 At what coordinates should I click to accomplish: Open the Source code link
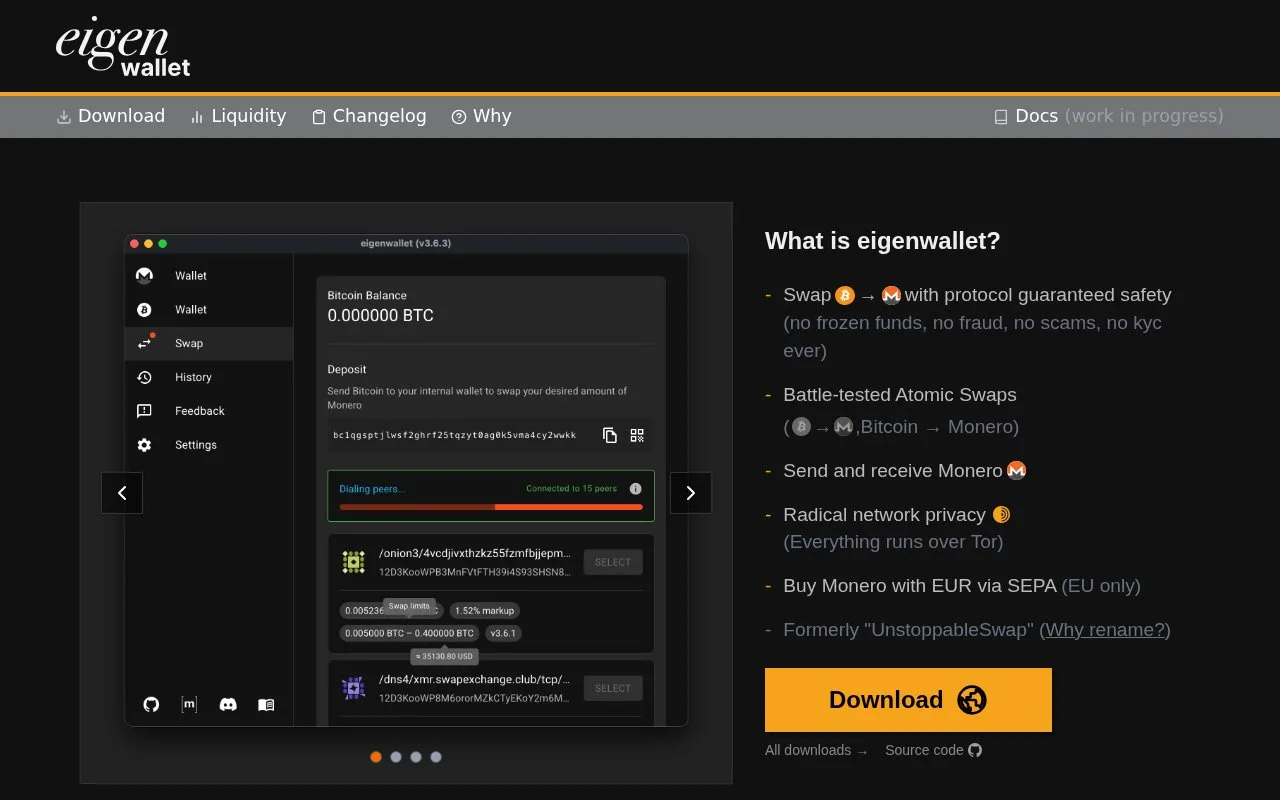tap(934, 750)
